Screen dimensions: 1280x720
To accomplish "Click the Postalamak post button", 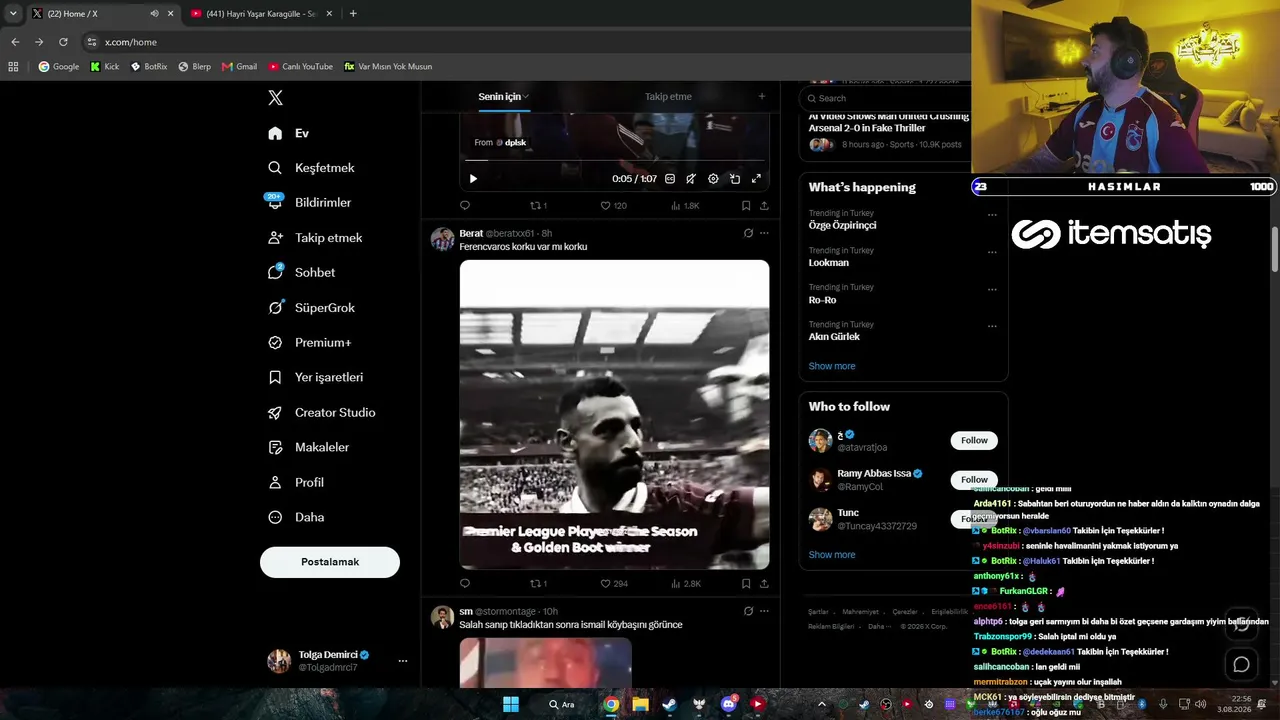I will coord(330,562).
